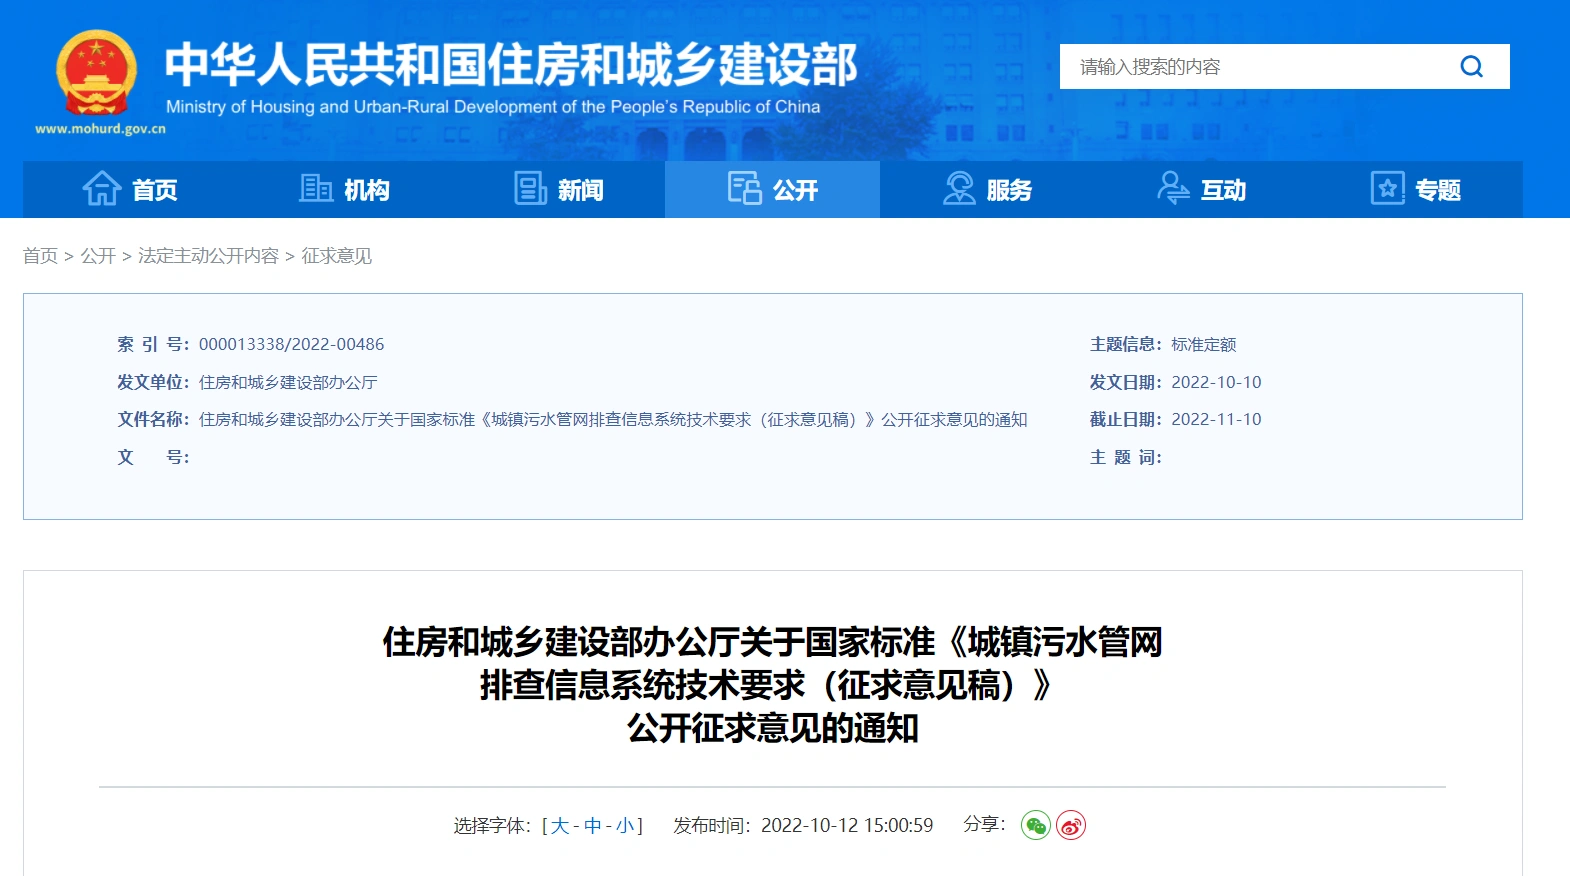Click the home house icon in navigation
This screenshot has height=876, width=1570.
coord(102,188)
